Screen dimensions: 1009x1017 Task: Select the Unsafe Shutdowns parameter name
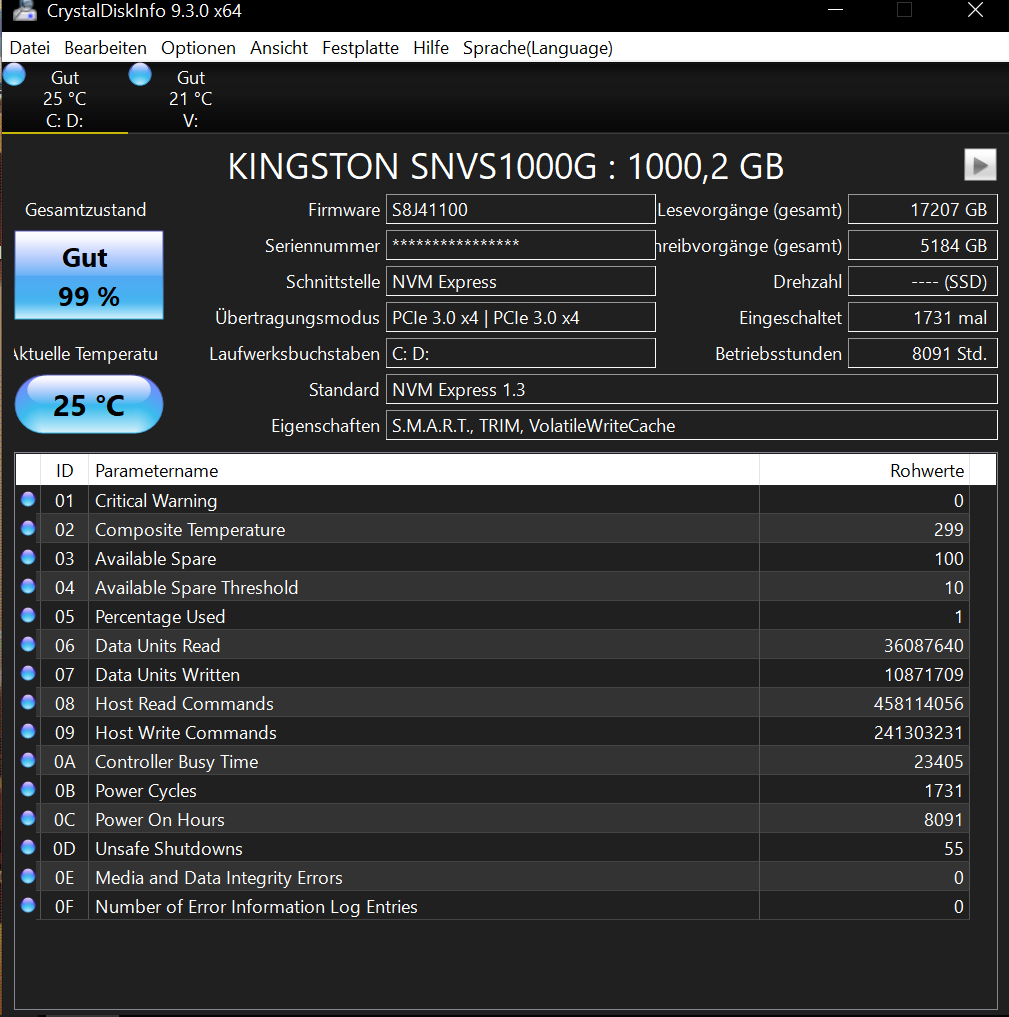coord(169,849)
